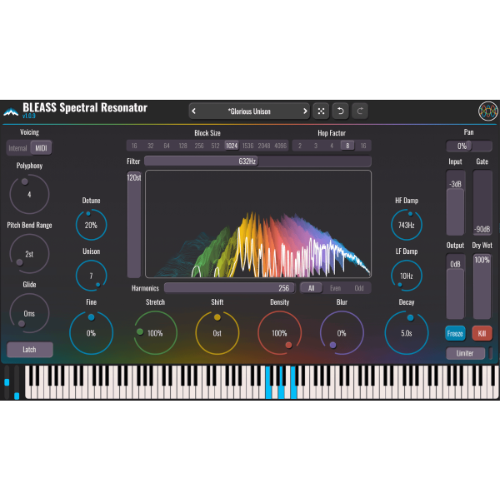Screen dimensions: 500x500
Task: Toggle the Latch button
Action: (x=30, y=349)
